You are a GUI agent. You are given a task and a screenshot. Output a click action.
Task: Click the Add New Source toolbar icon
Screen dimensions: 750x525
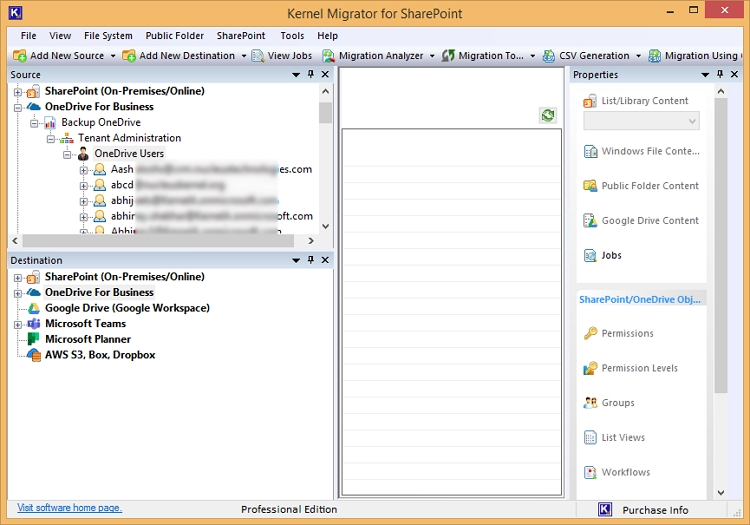20,56
